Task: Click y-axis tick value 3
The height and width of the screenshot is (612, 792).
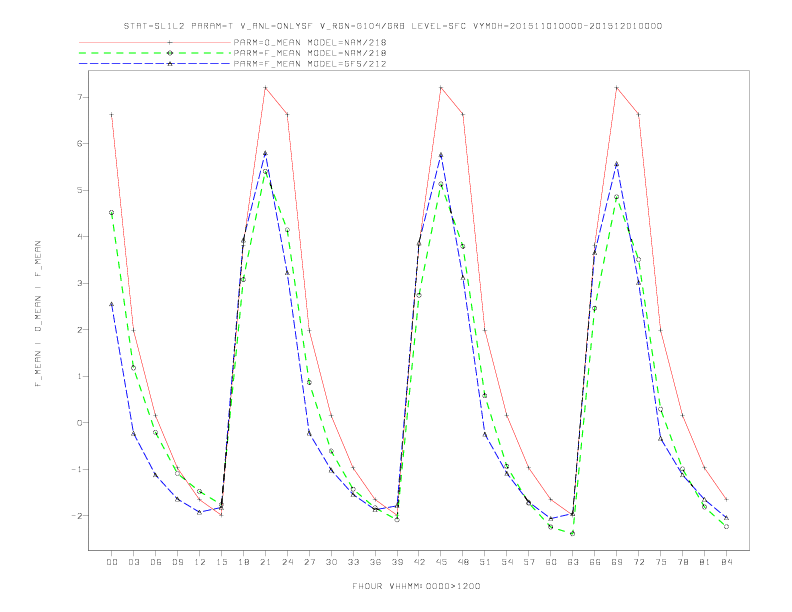Action: point(80,283)
